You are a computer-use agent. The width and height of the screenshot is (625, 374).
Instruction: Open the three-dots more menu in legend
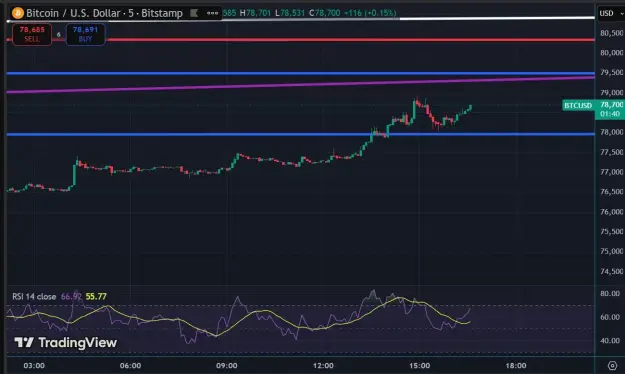tap(212, 13)
